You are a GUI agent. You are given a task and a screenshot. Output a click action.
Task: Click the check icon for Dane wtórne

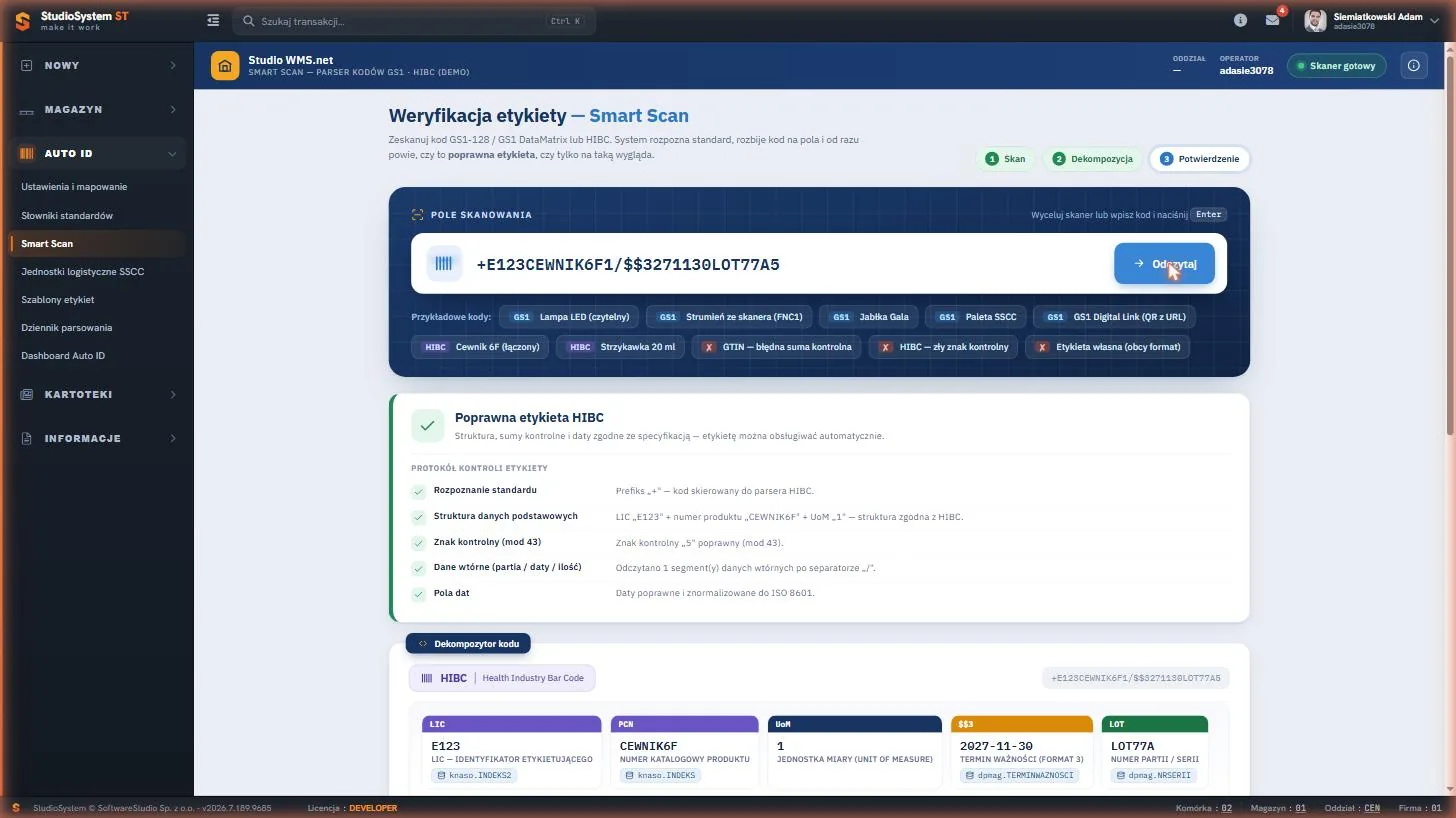tap(419, 568)
